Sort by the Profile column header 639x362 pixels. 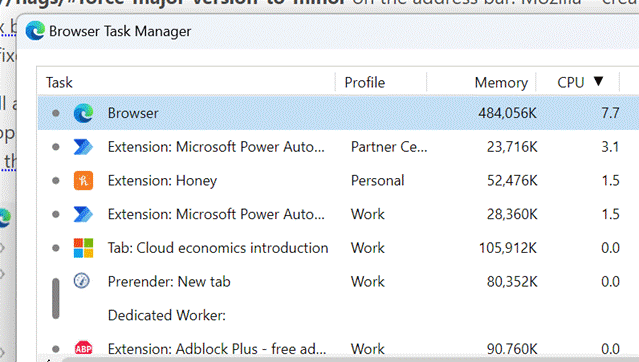coord(365,82)
